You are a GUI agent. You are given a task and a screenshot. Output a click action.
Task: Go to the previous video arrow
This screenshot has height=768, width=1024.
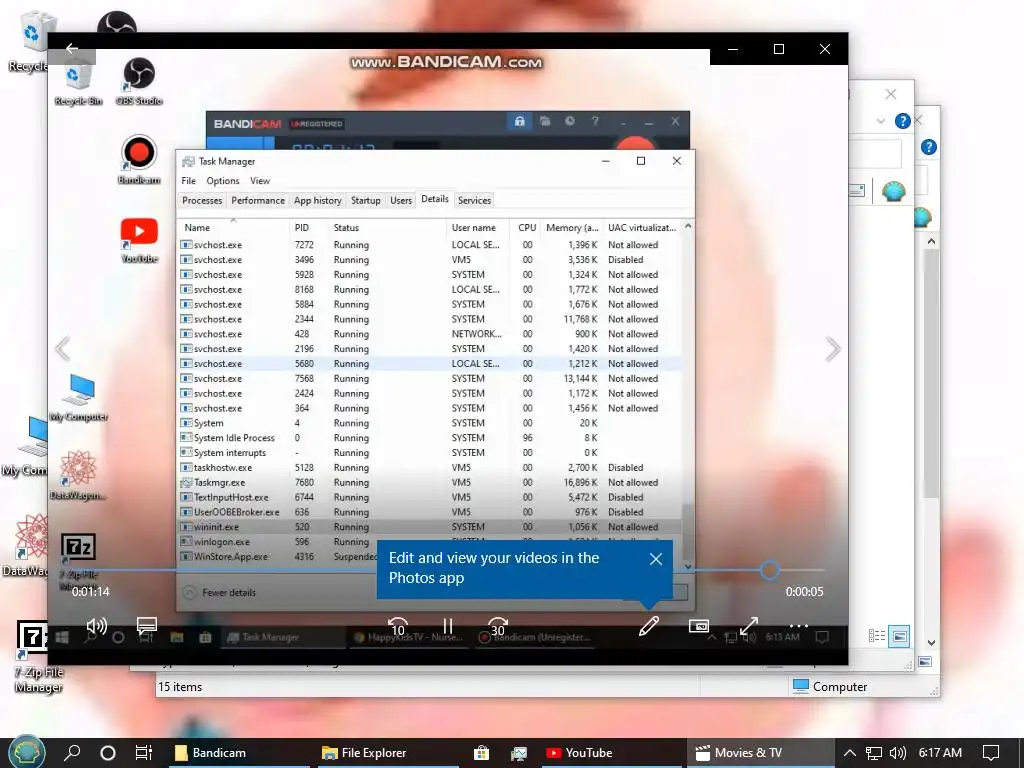click(63, 349)
